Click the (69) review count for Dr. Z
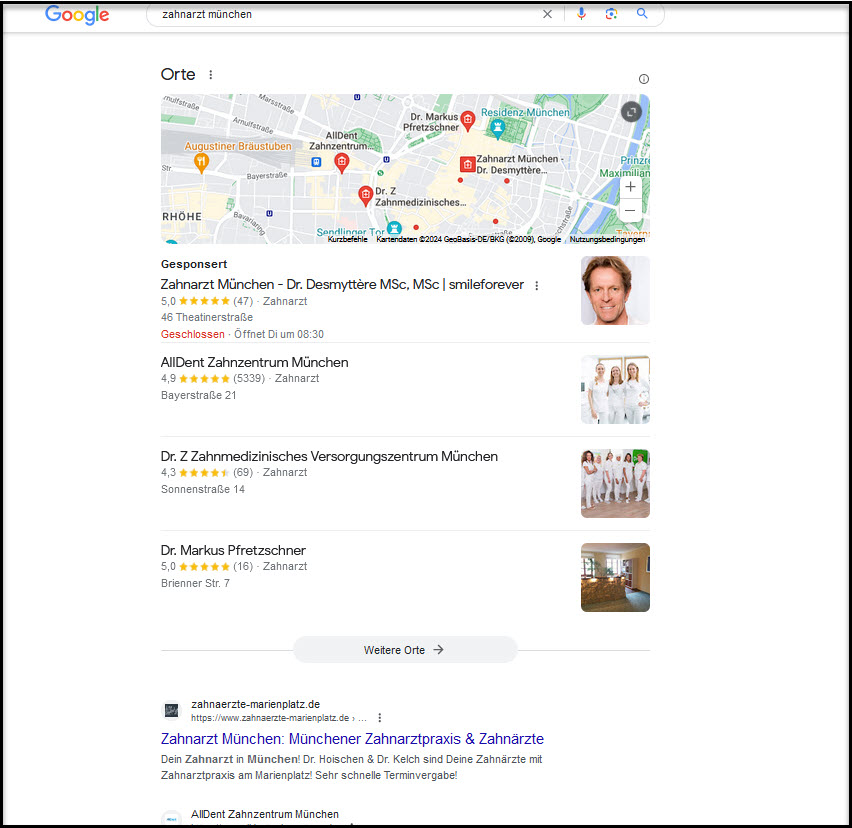The image size is (852, 828). click(x=243, y=473)
